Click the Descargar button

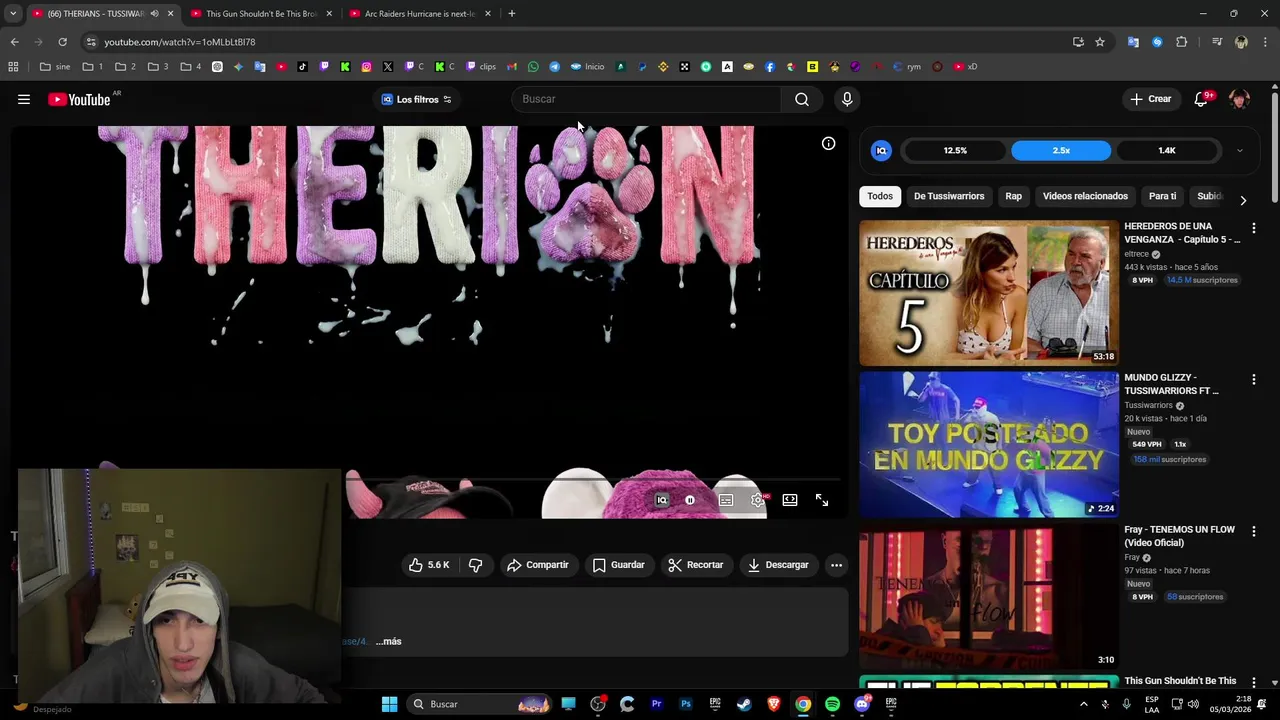(778, 565)
